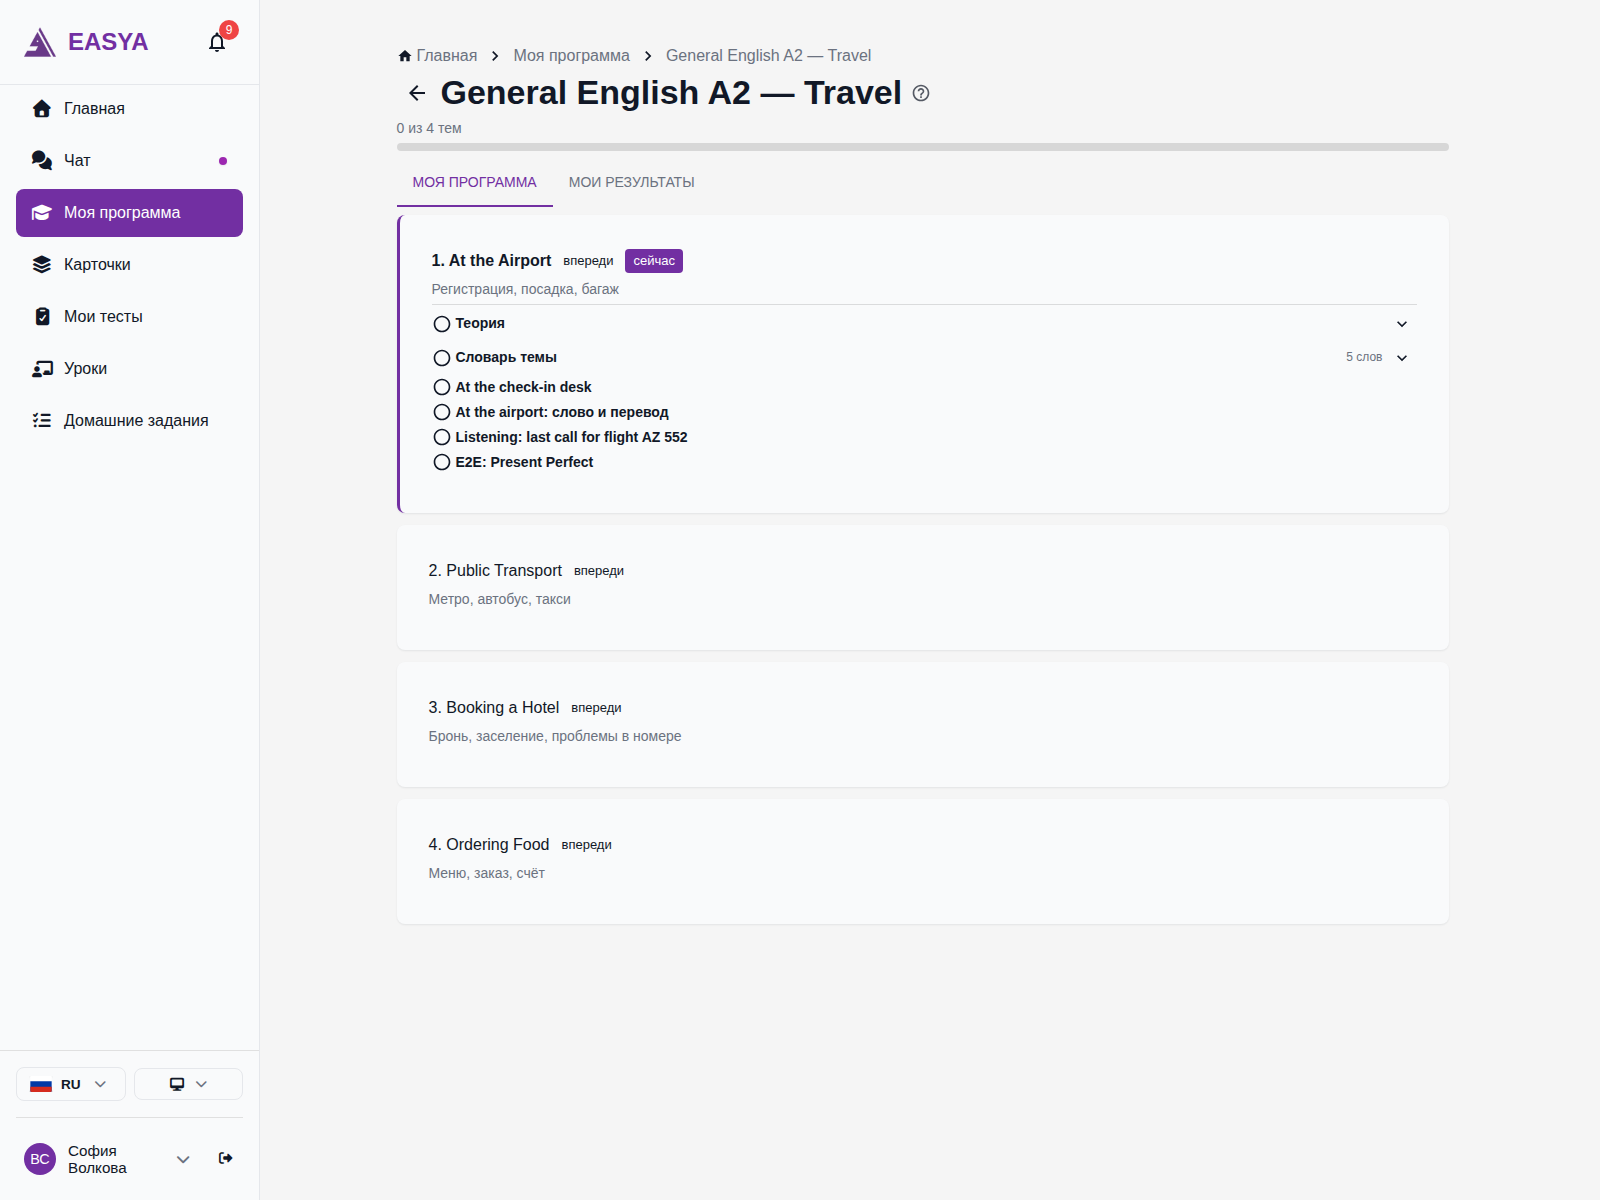Click the сейчас badge on At the Airport

click(654, 261)
